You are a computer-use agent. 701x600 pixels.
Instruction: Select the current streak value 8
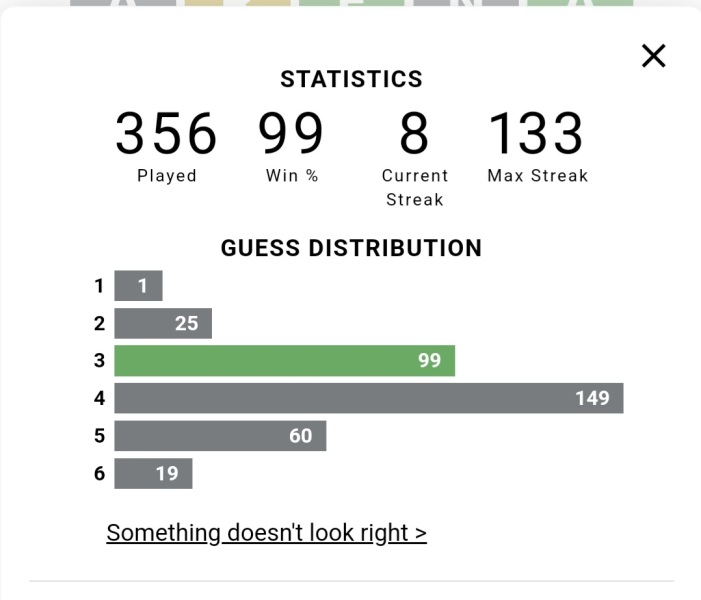tap(414, 133)
